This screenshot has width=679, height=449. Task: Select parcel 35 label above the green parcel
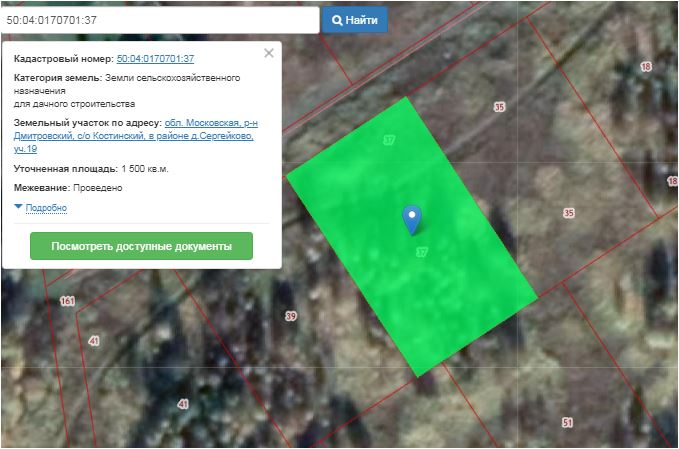[x=499, y=106]
